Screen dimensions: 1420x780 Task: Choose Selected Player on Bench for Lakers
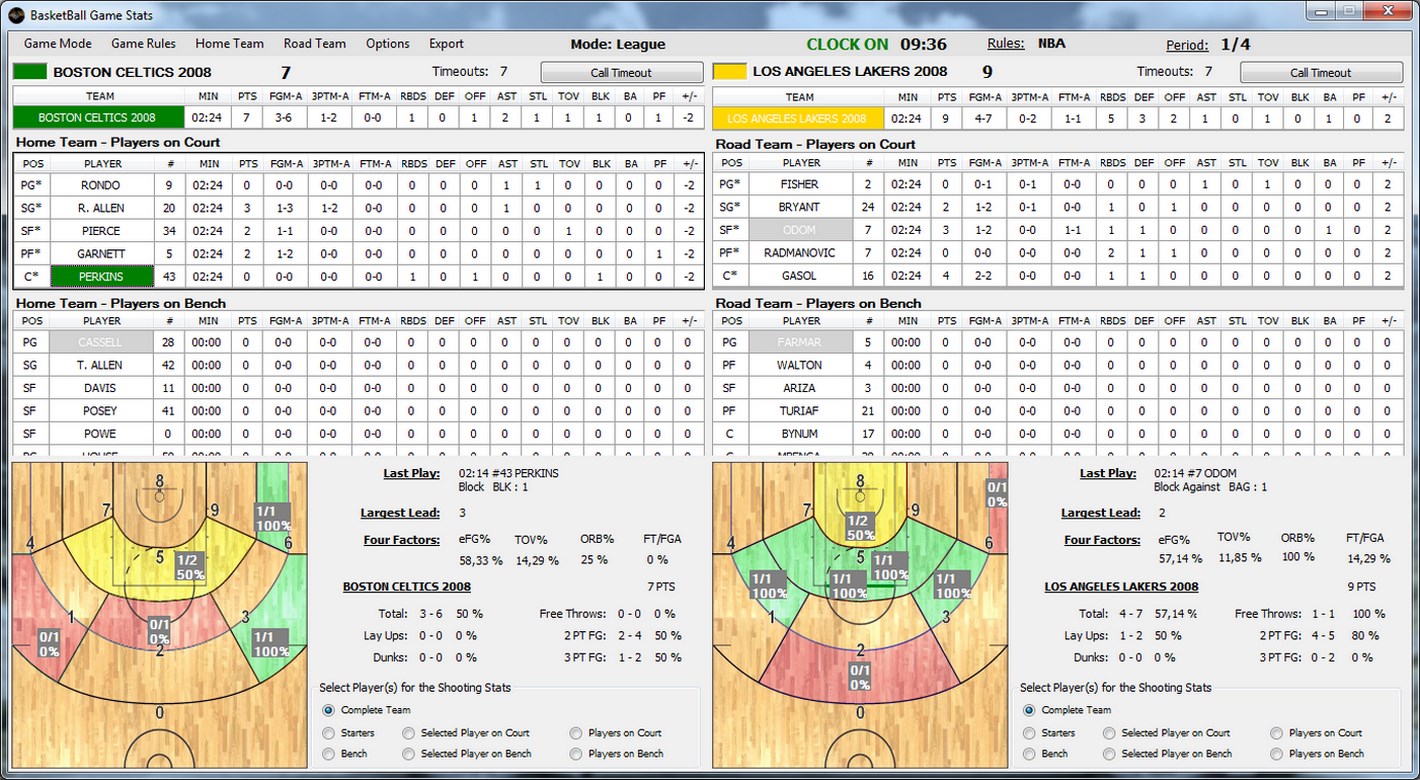coord(1108,754)
